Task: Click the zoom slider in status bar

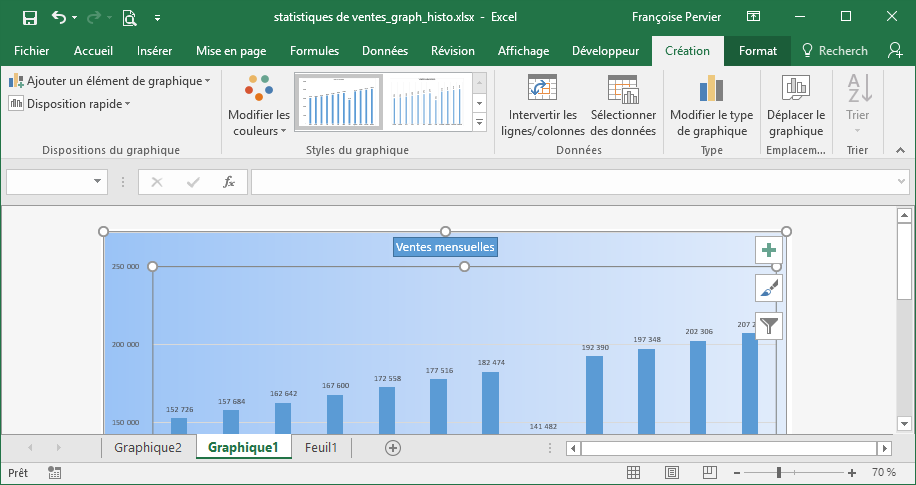Action: tap(779, 472)
